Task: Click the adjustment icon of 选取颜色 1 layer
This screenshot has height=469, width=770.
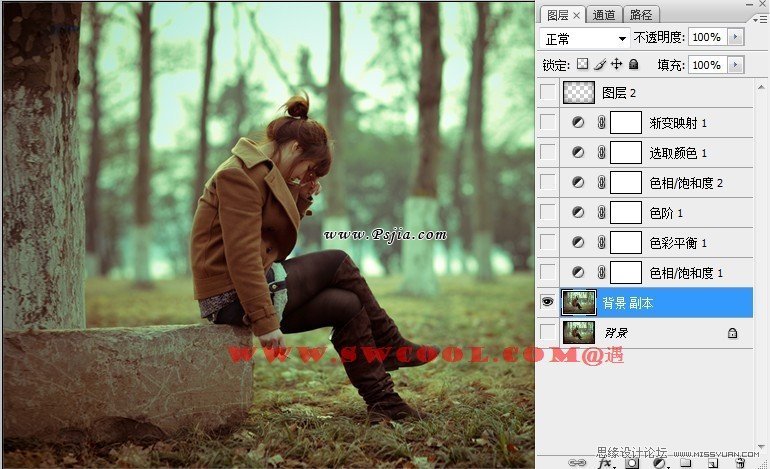Action: point(578,152)
